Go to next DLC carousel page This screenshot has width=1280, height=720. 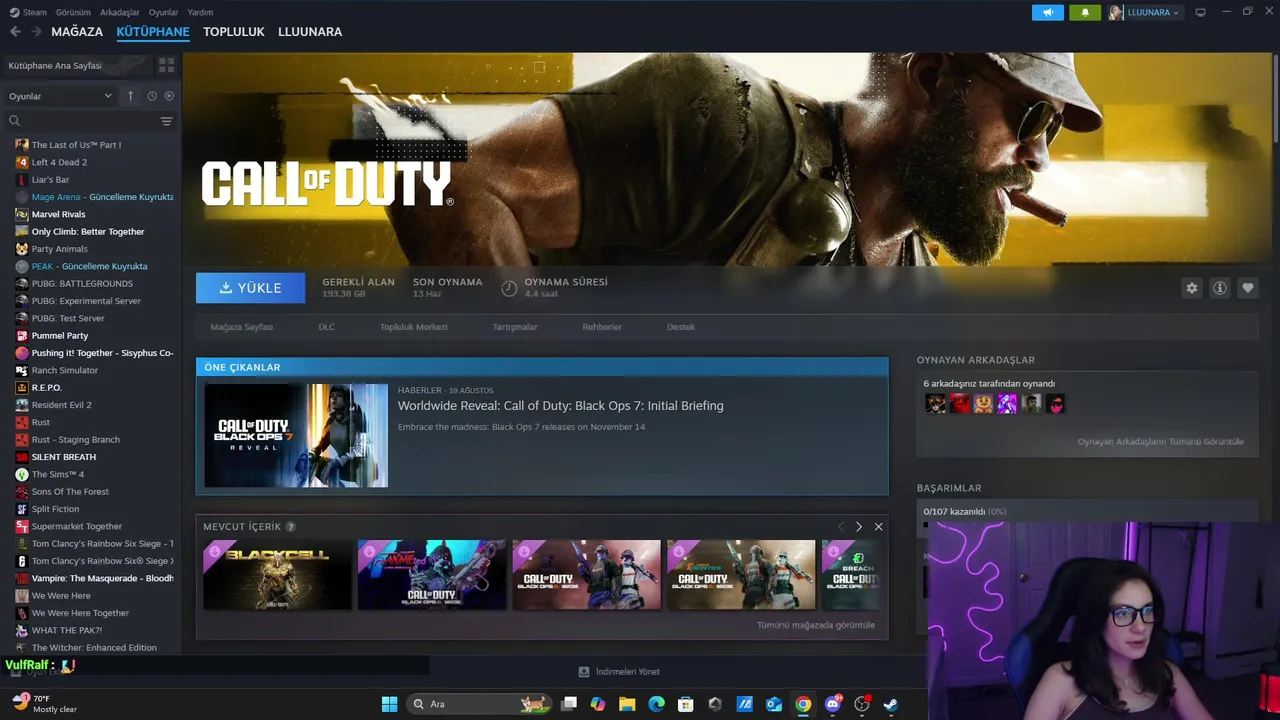pyautogui.click(x=858, y=526)
